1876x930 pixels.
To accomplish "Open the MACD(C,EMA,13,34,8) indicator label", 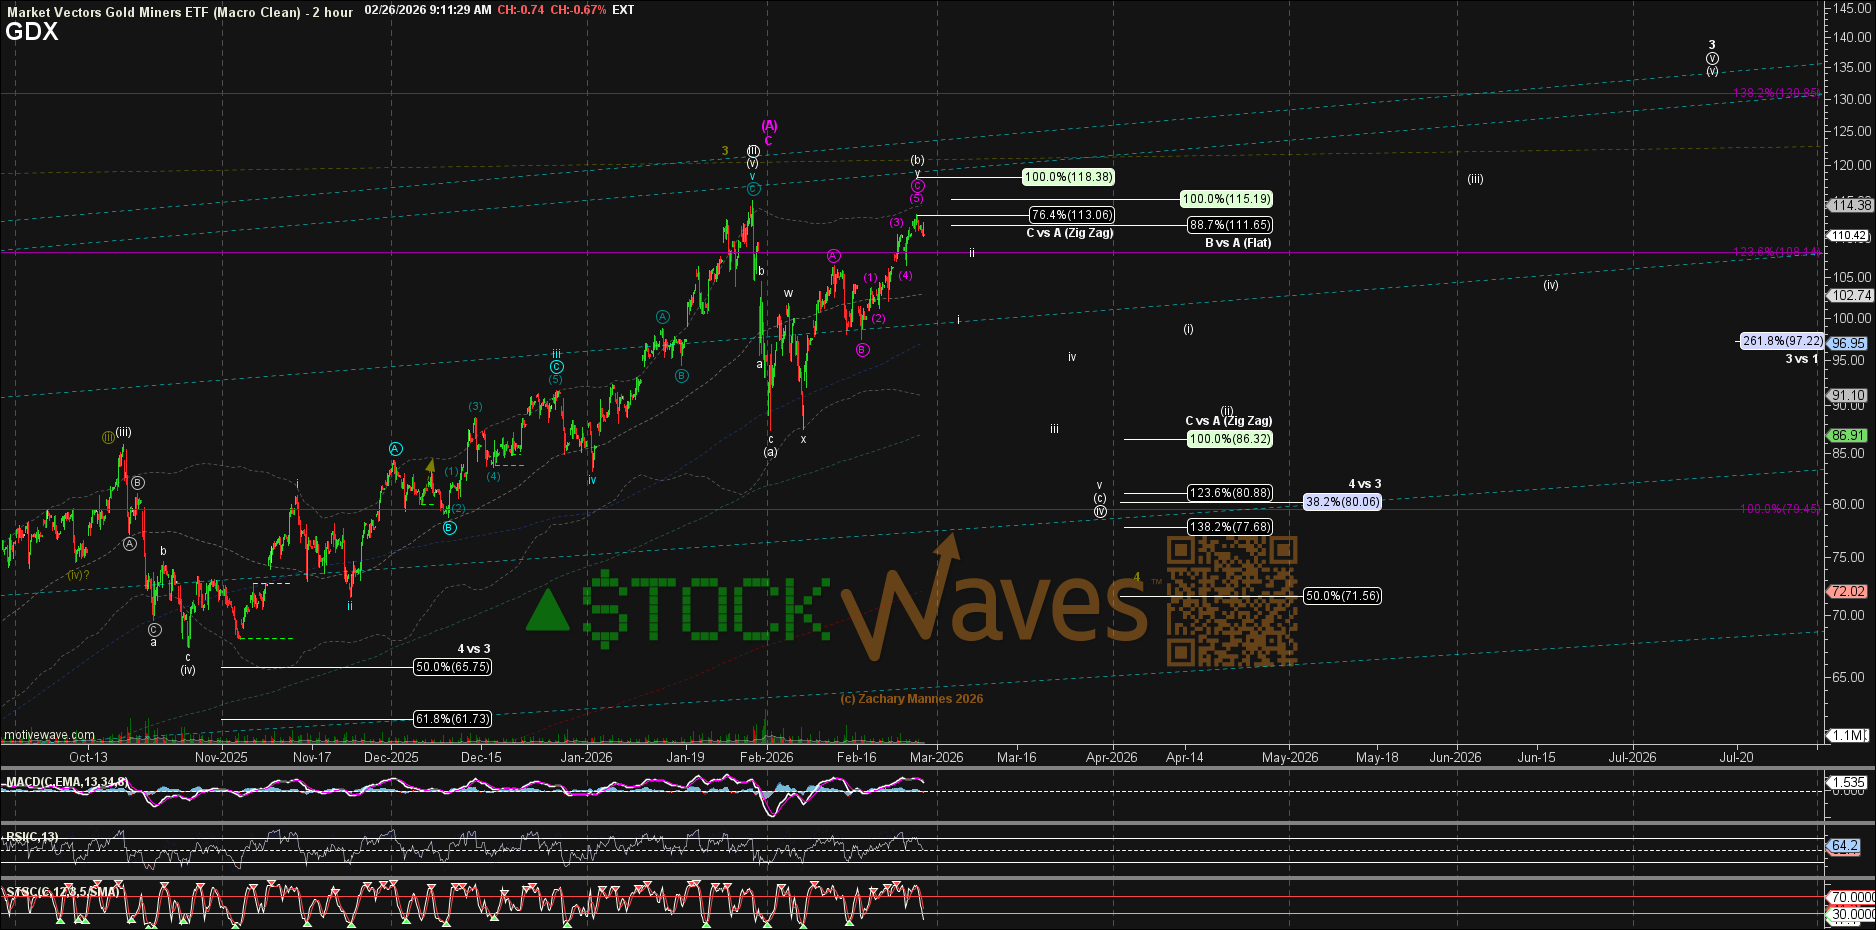I will point(66,782).
